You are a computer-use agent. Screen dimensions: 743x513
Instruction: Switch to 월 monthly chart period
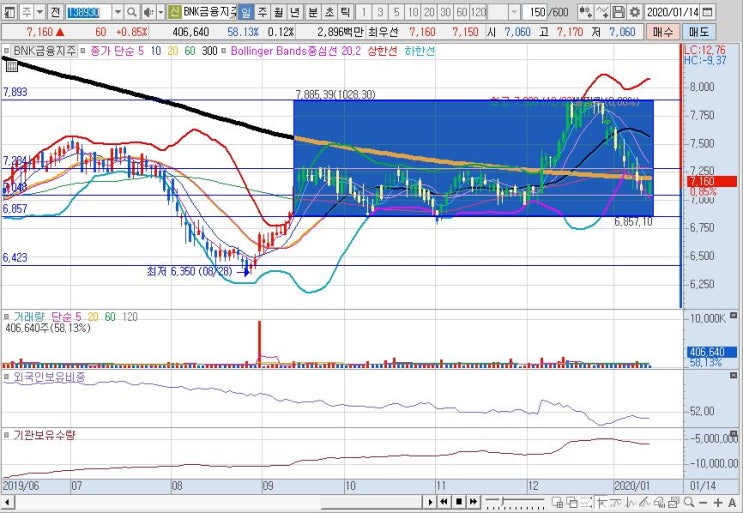coord(279,12)
